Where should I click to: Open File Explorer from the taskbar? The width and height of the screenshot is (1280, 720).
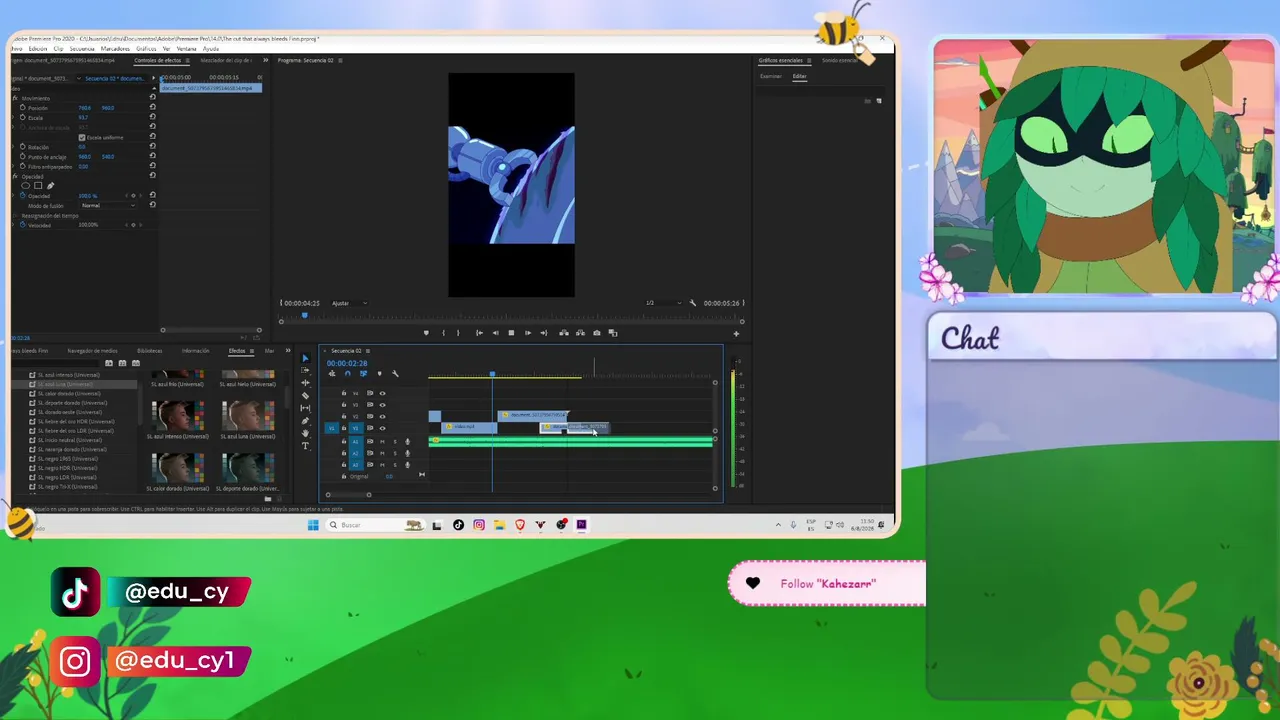coord(499,525)
